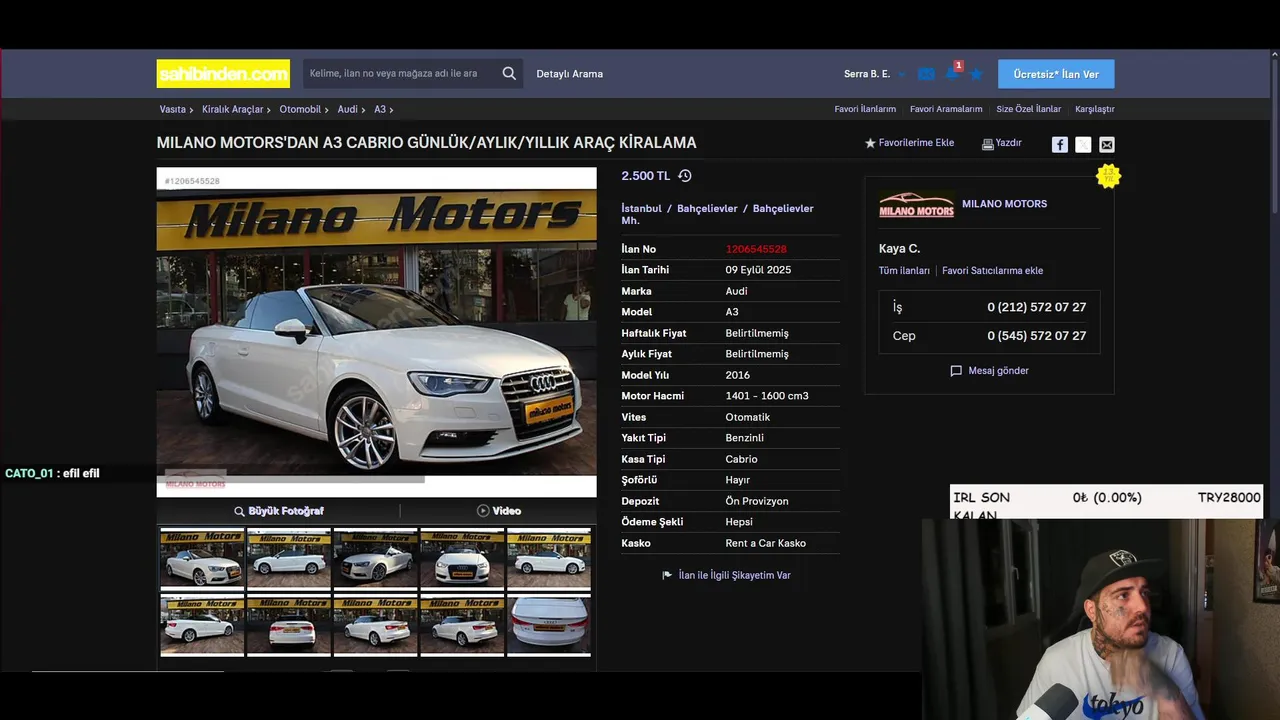1280x720 pixels.
Task: Click Favori Satıcılarıma ekle
Action: tap(992, 271)
